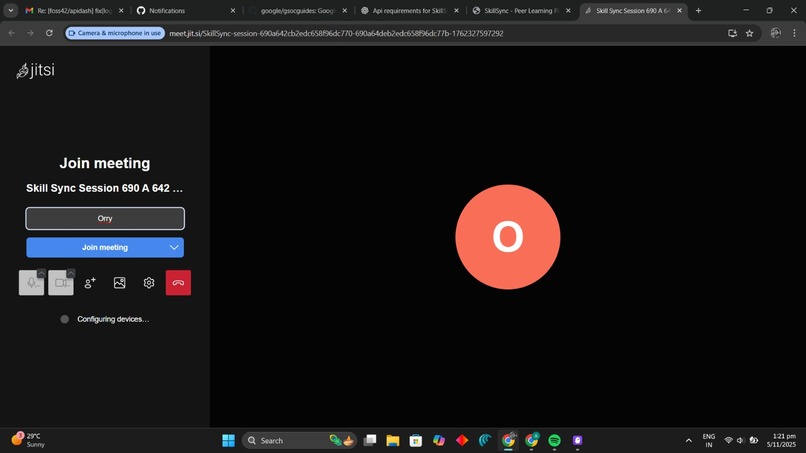Open the red diamond taskbar app
Viewport: 806px width, 453px height.
pyautogui.click(x=462, y=441)
